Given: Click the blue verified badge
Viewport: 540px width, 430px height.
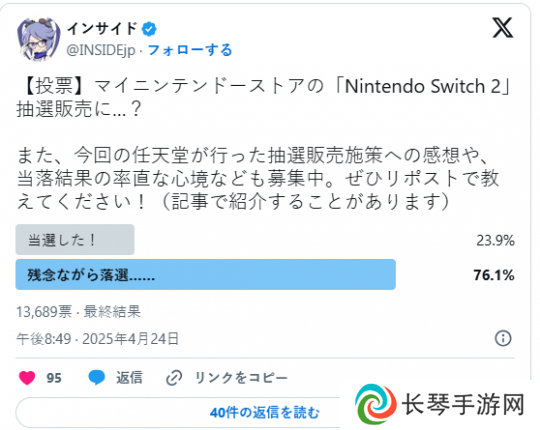Looking at the screenshot, I should click(x=149, y=29).
